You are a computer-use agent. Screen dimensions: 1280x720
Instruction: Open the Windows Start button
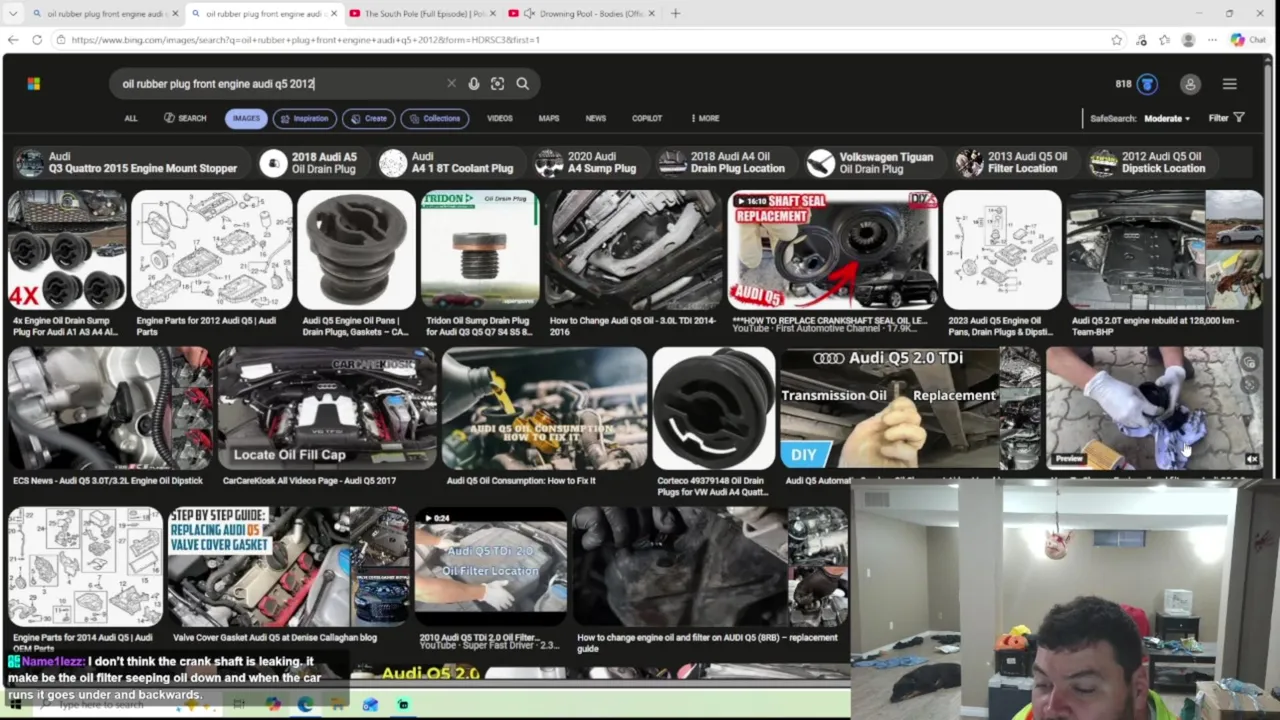pos(15,704)
